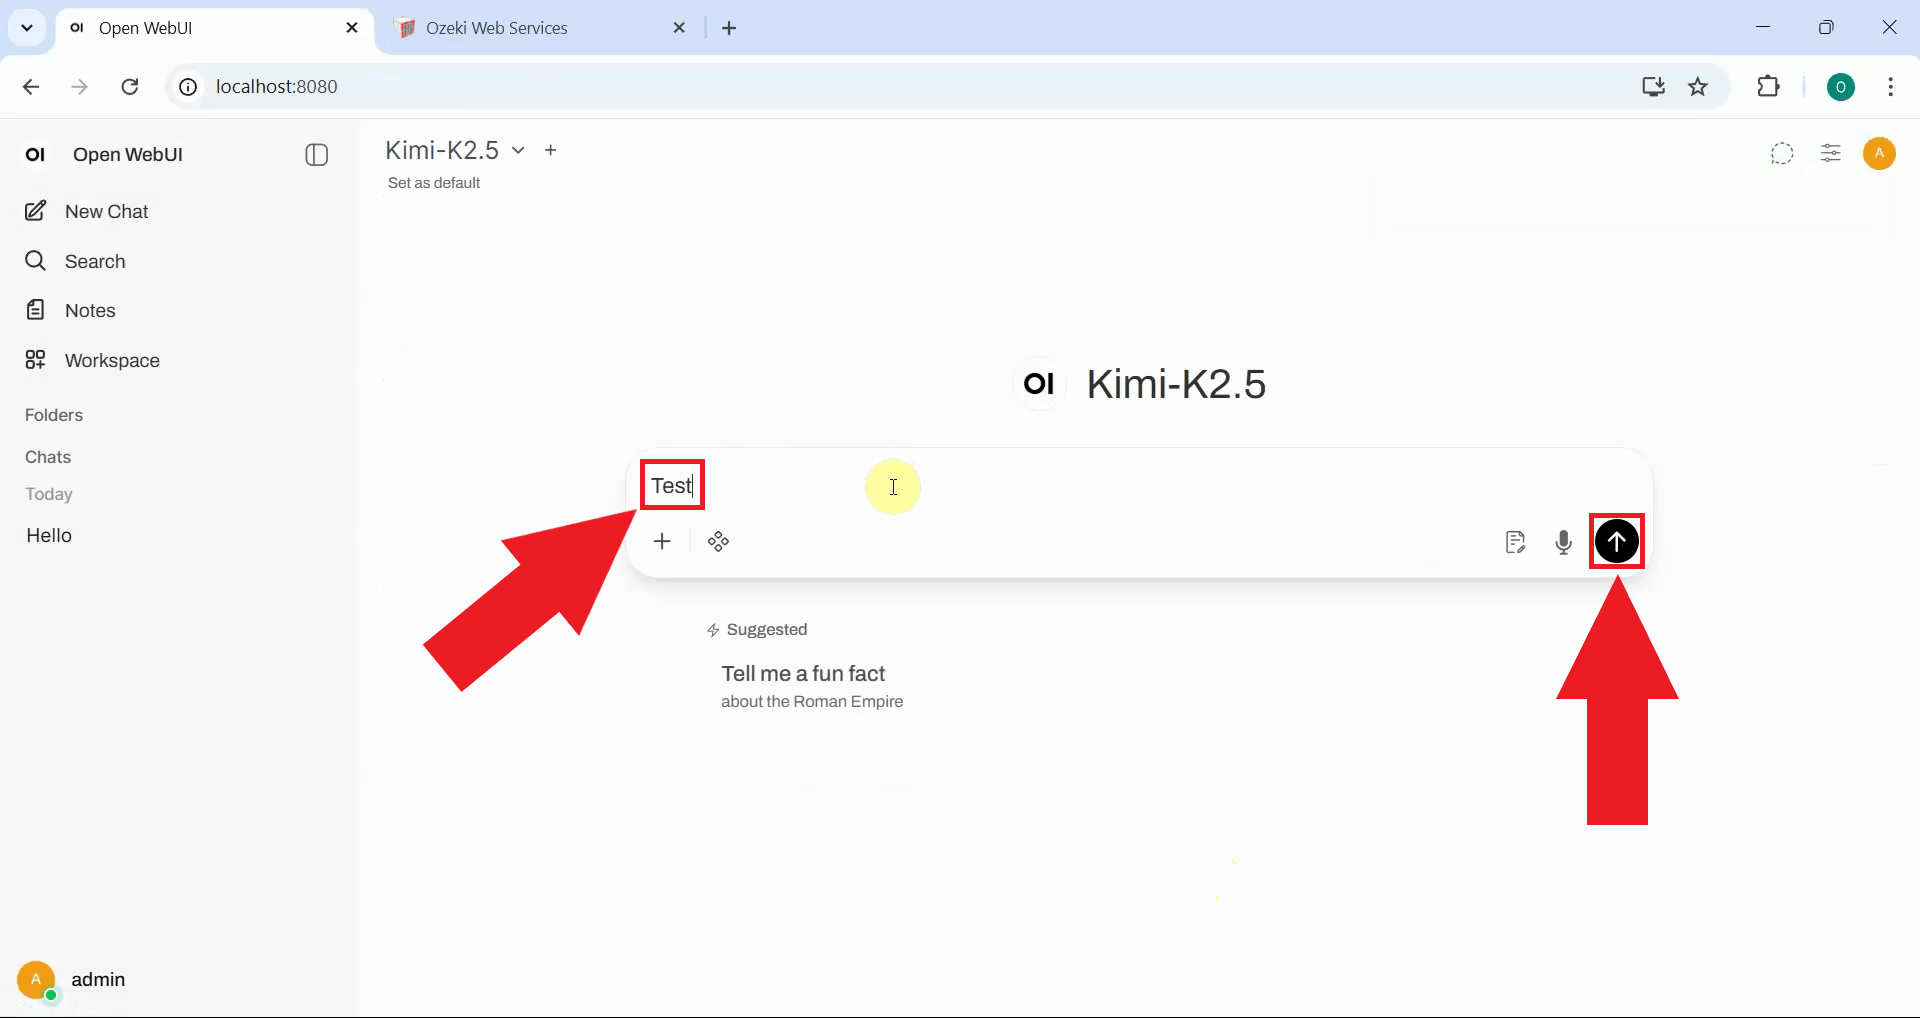Viewport: 1920px width, 1018px height.
Task: Open the Notes section
Action: coord(88,309)
